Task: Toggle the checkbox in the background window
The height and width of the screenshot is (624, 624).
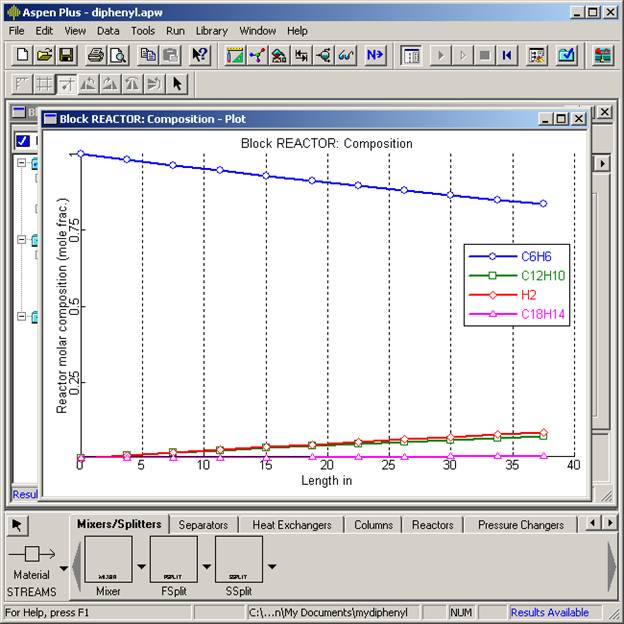Action: [23, 141]
